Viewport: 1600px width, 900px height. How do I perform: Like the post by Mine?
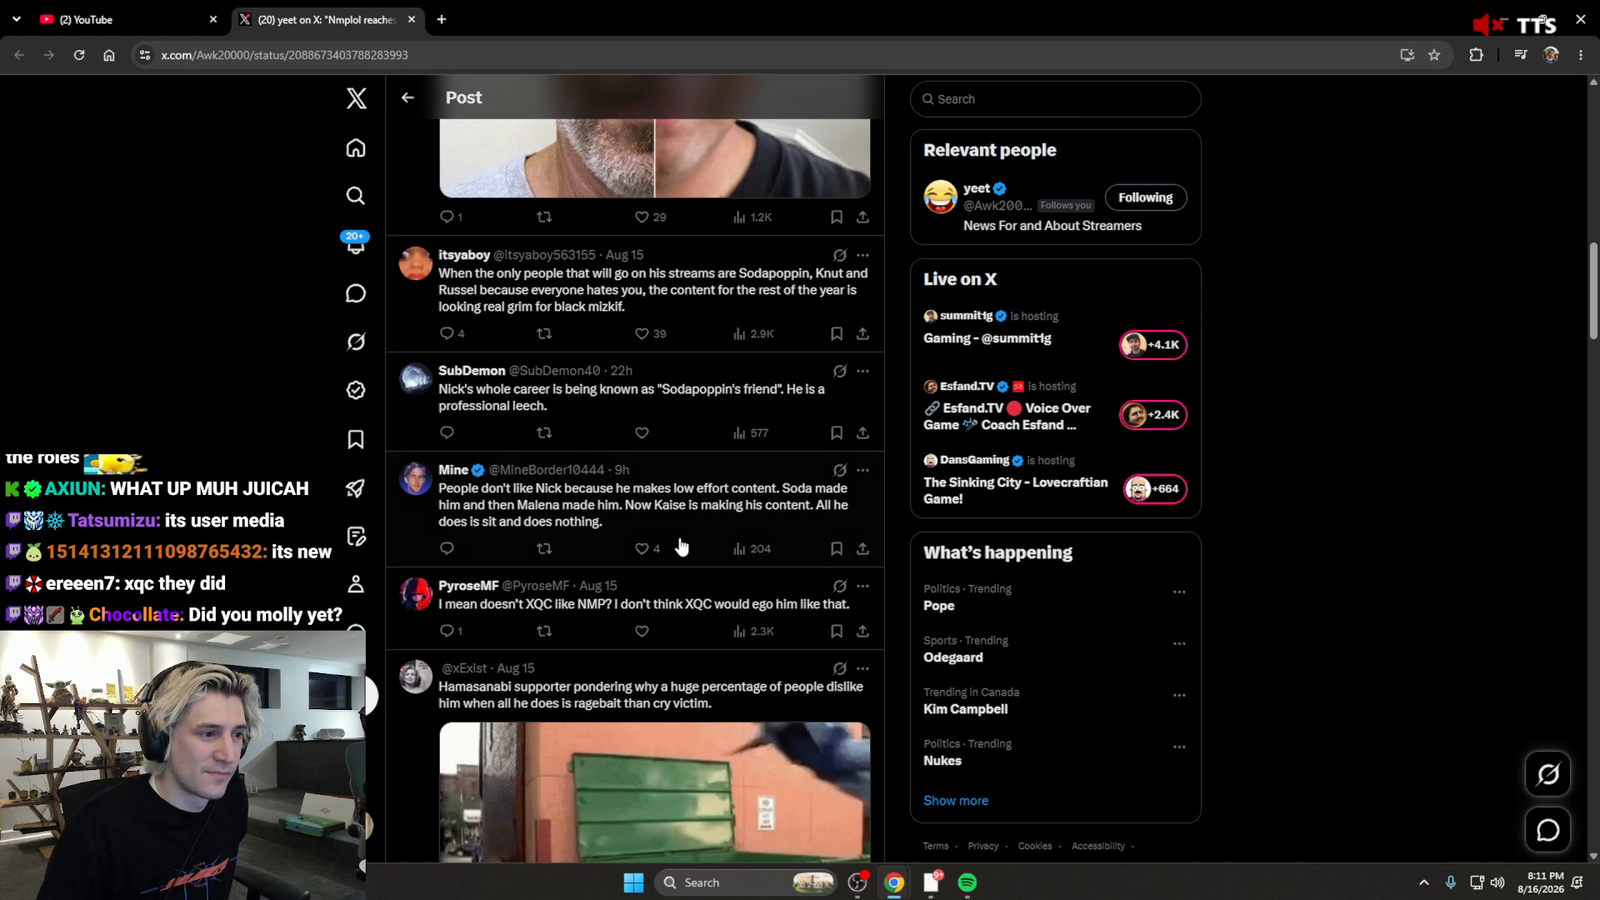[x=647, y=548]
